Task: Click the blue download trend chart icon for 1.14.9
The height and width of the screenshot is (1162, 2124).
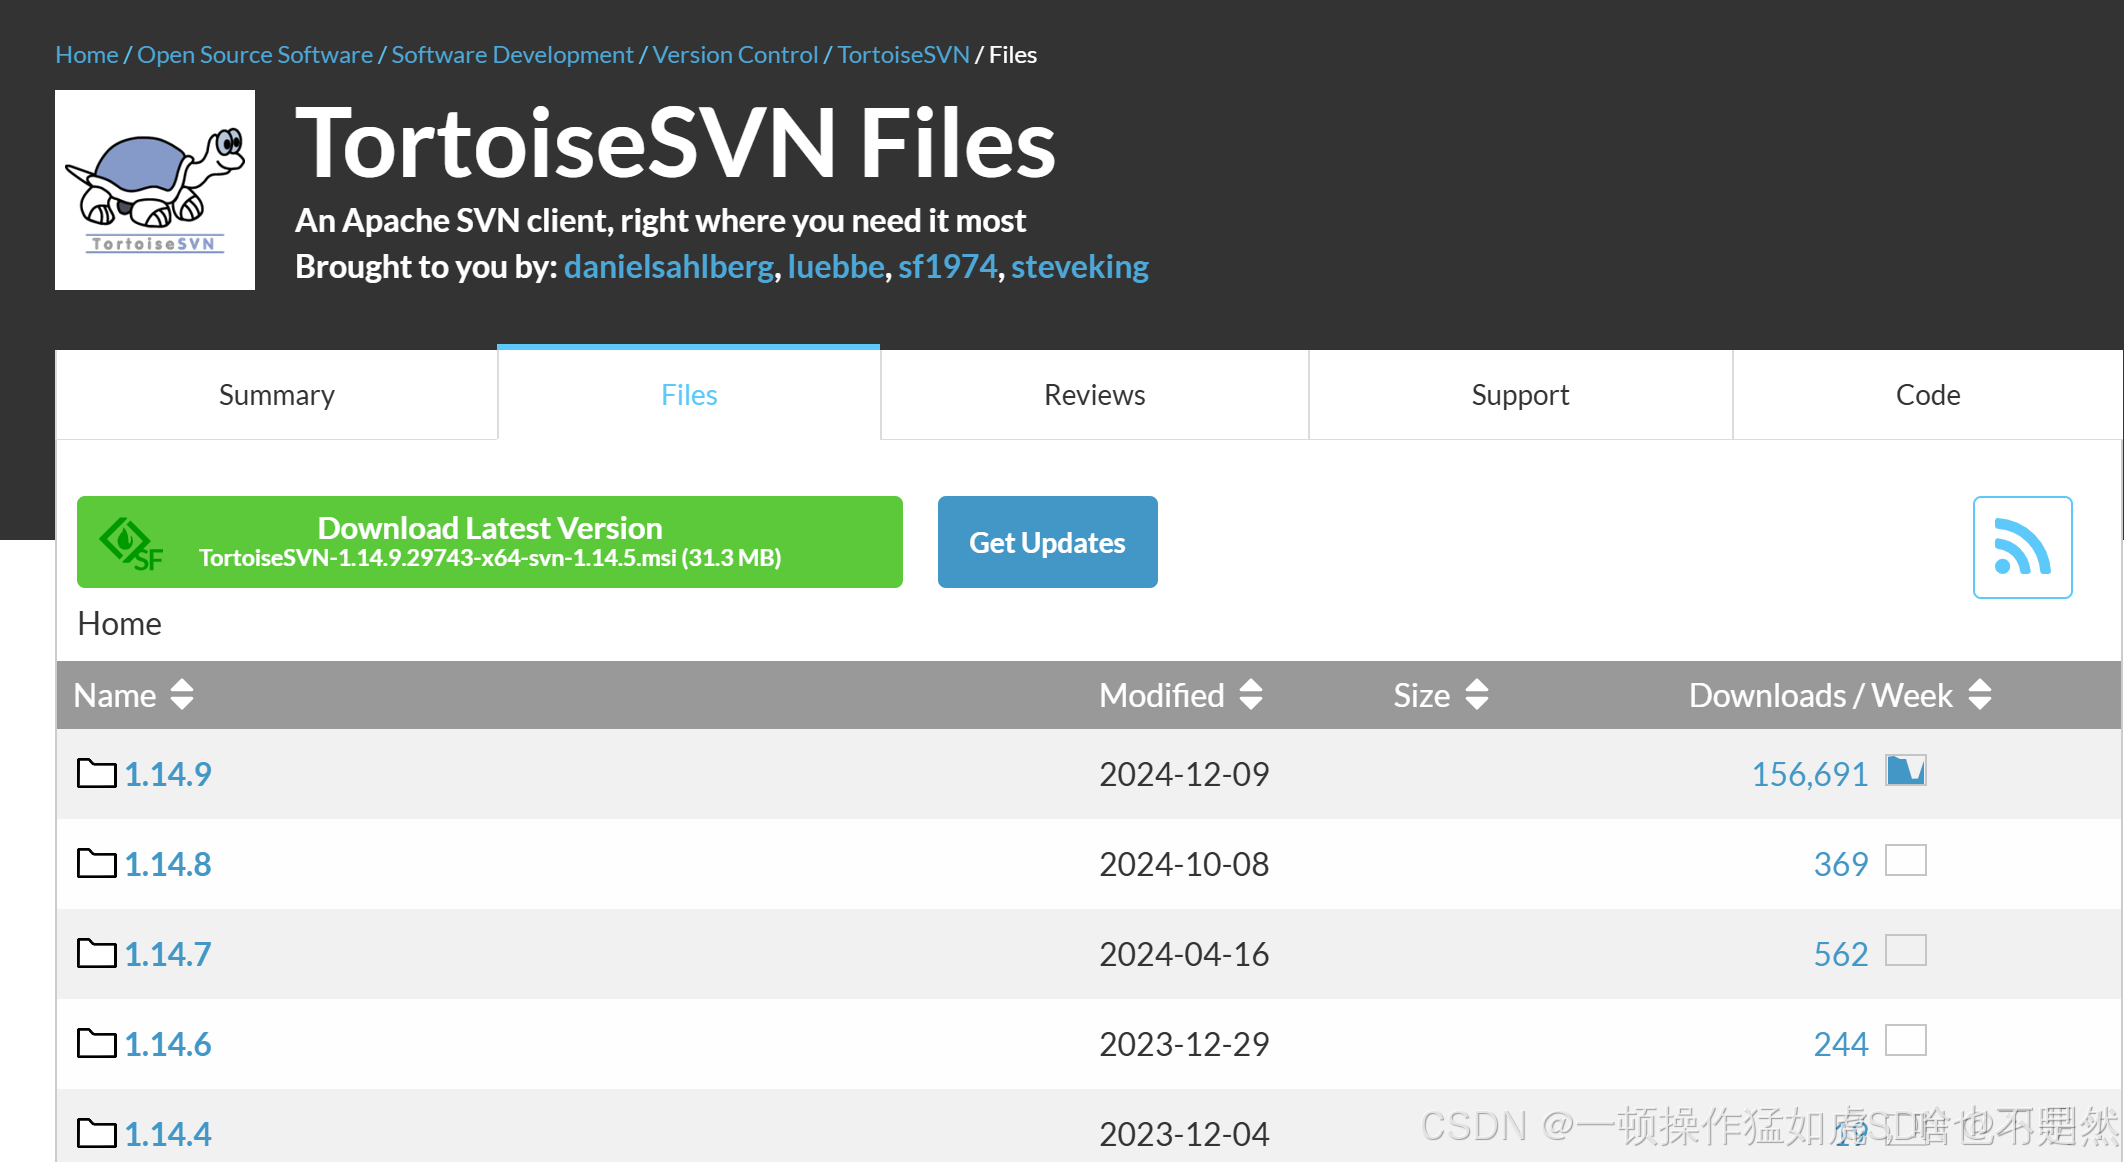Action: [1905, 771]
